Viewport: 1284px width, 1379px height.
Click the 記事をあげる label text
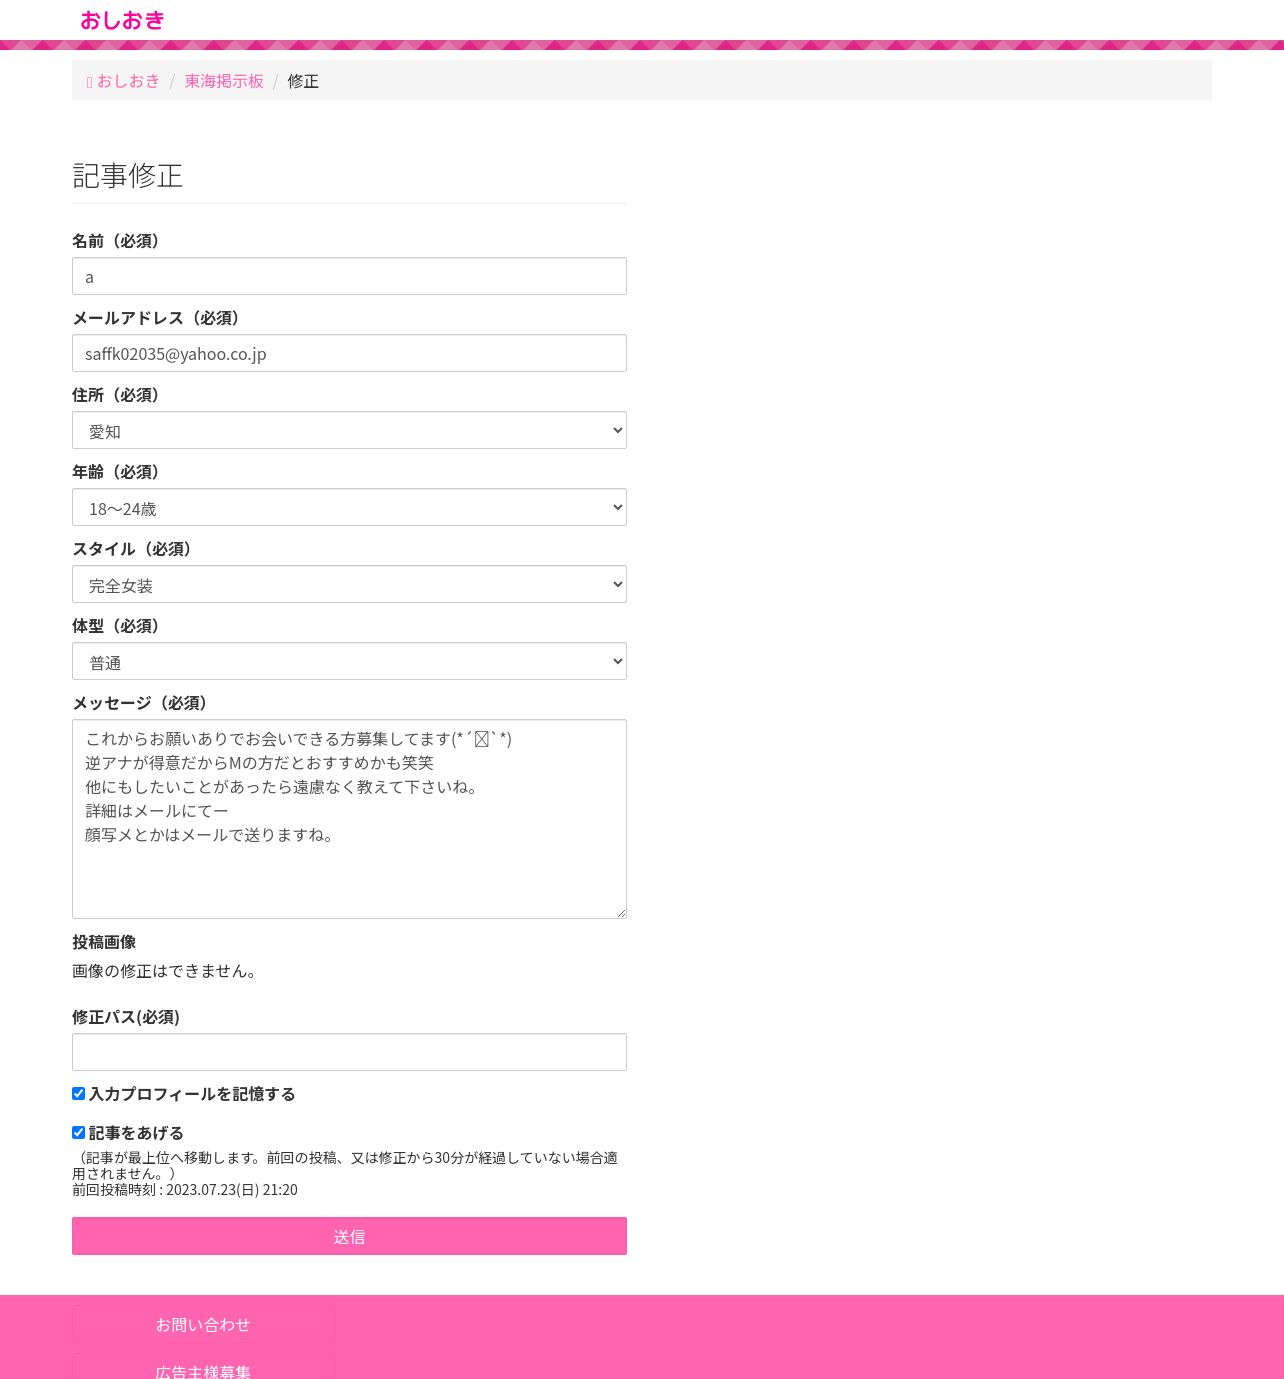tap(136, 1133)
